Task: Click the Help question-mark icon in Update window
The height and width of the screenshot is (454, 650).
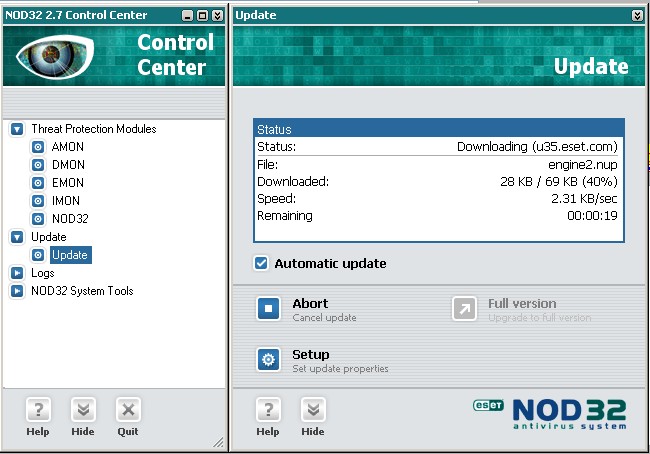Action: [x=268, y=410]
